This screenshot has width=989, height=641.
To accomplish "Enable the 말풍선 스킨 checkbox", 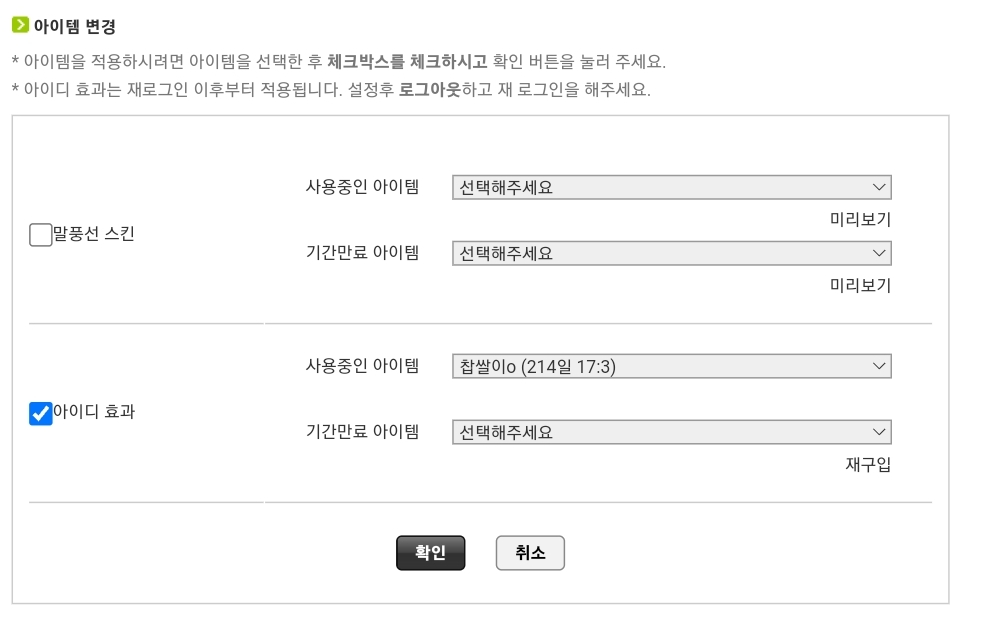I will point(41,235).
